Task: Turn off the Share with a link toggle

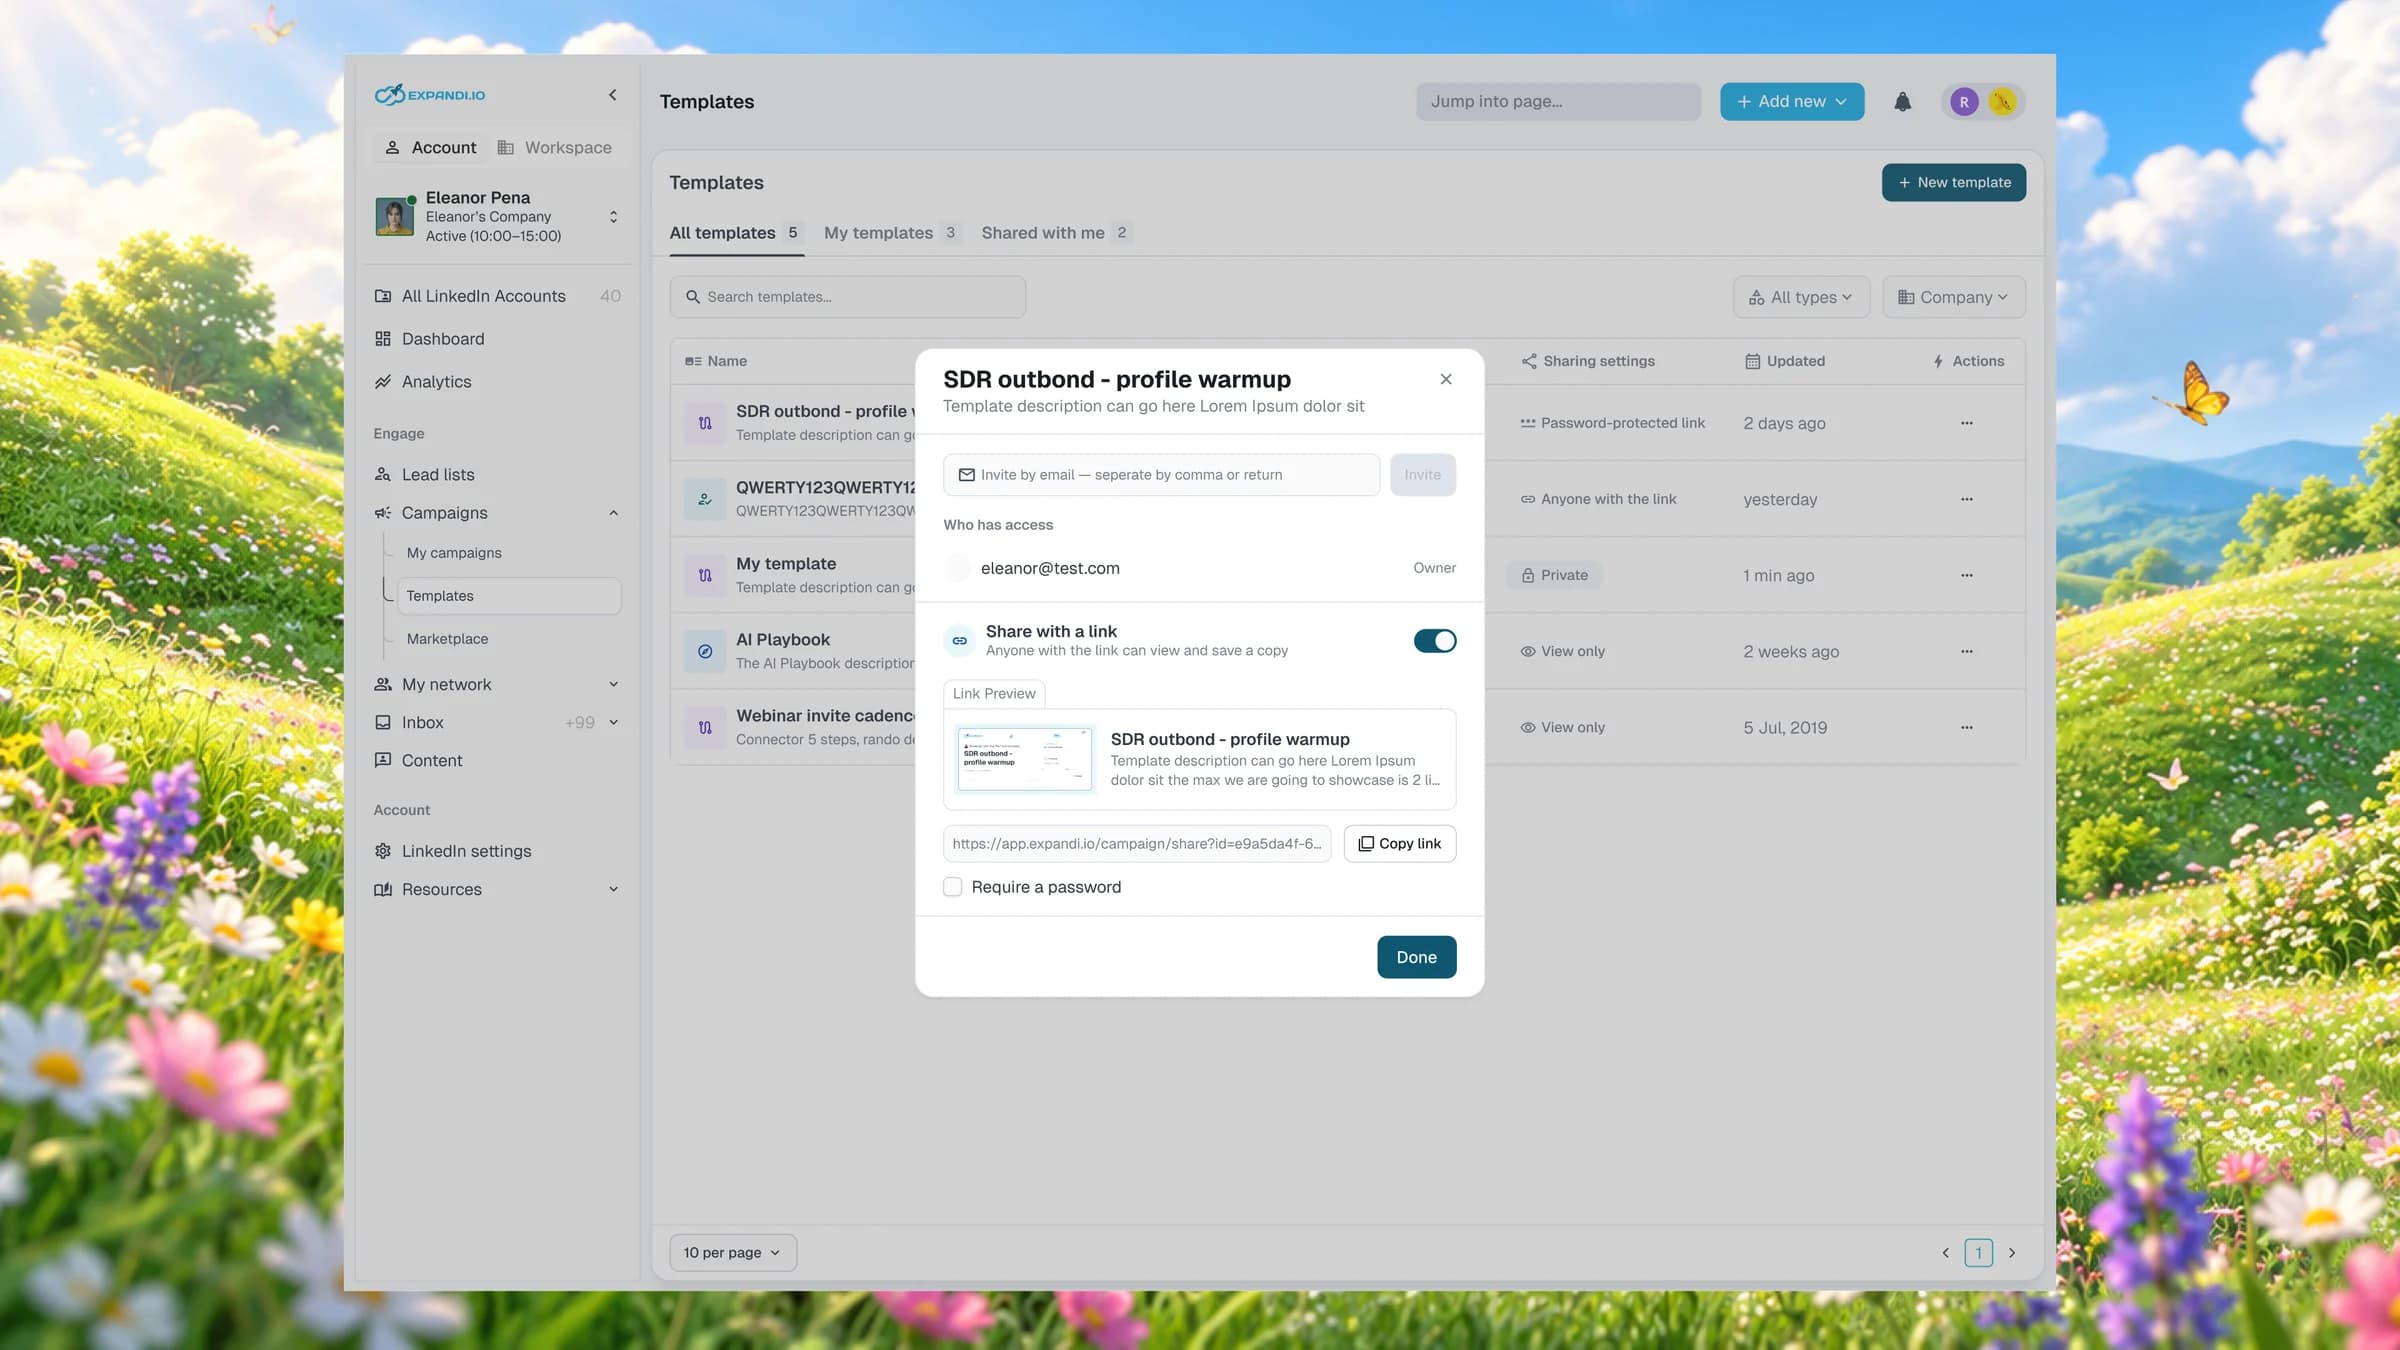Action: [x=1435, y=641]
